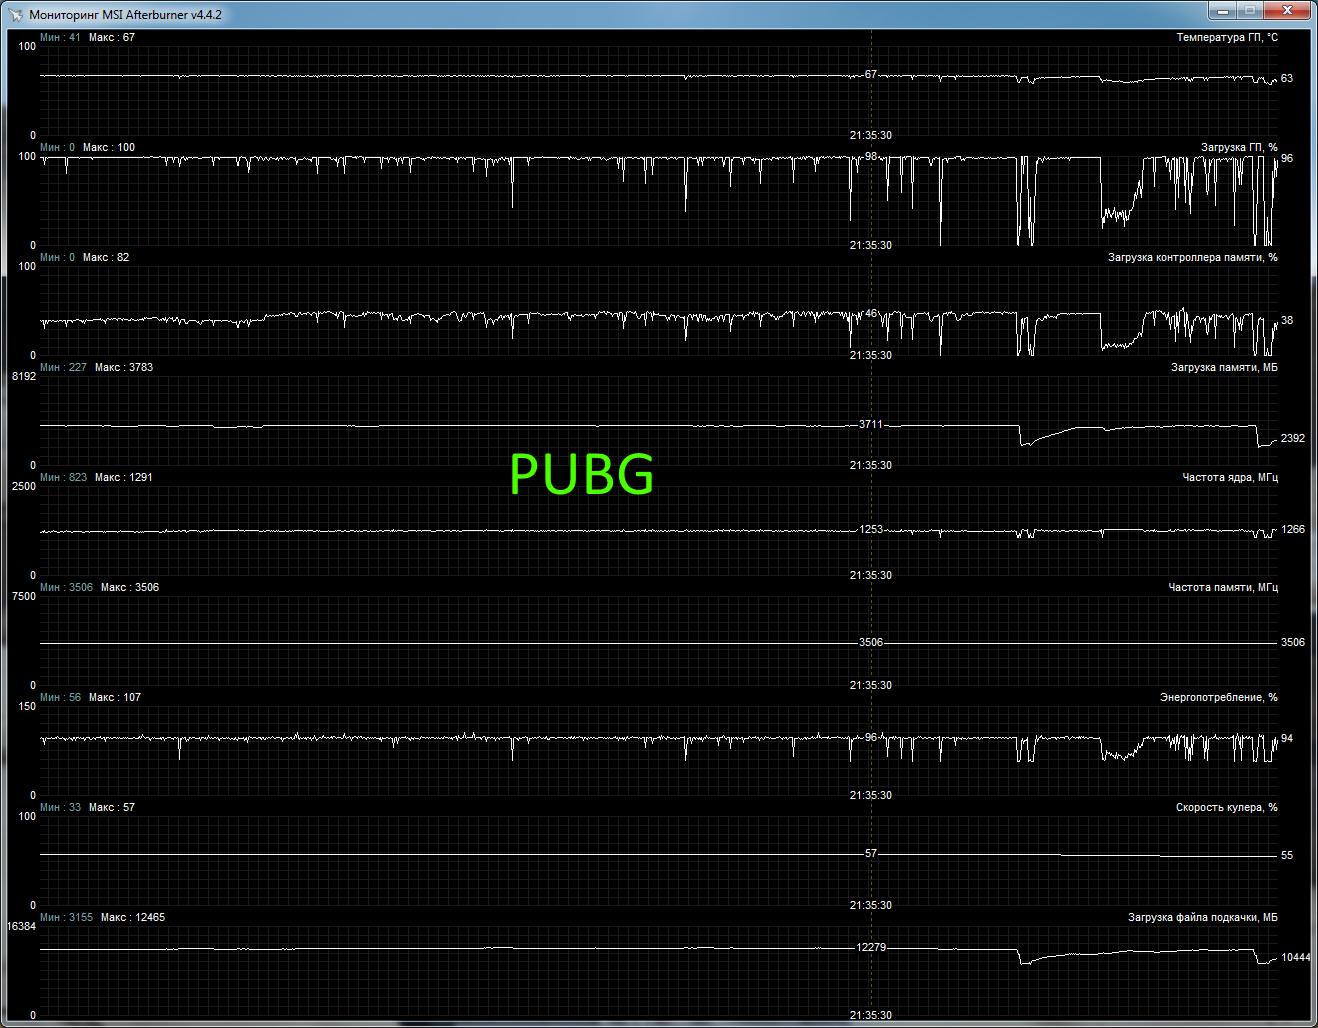The image size is (1318, 1028).
Task: Click the 'Мин : 41' temperature minimum label
Action: click(60, 38)
